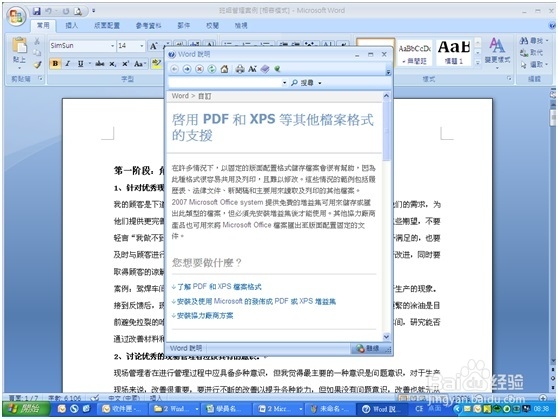Click the 取代 replace button

point(531,53)
